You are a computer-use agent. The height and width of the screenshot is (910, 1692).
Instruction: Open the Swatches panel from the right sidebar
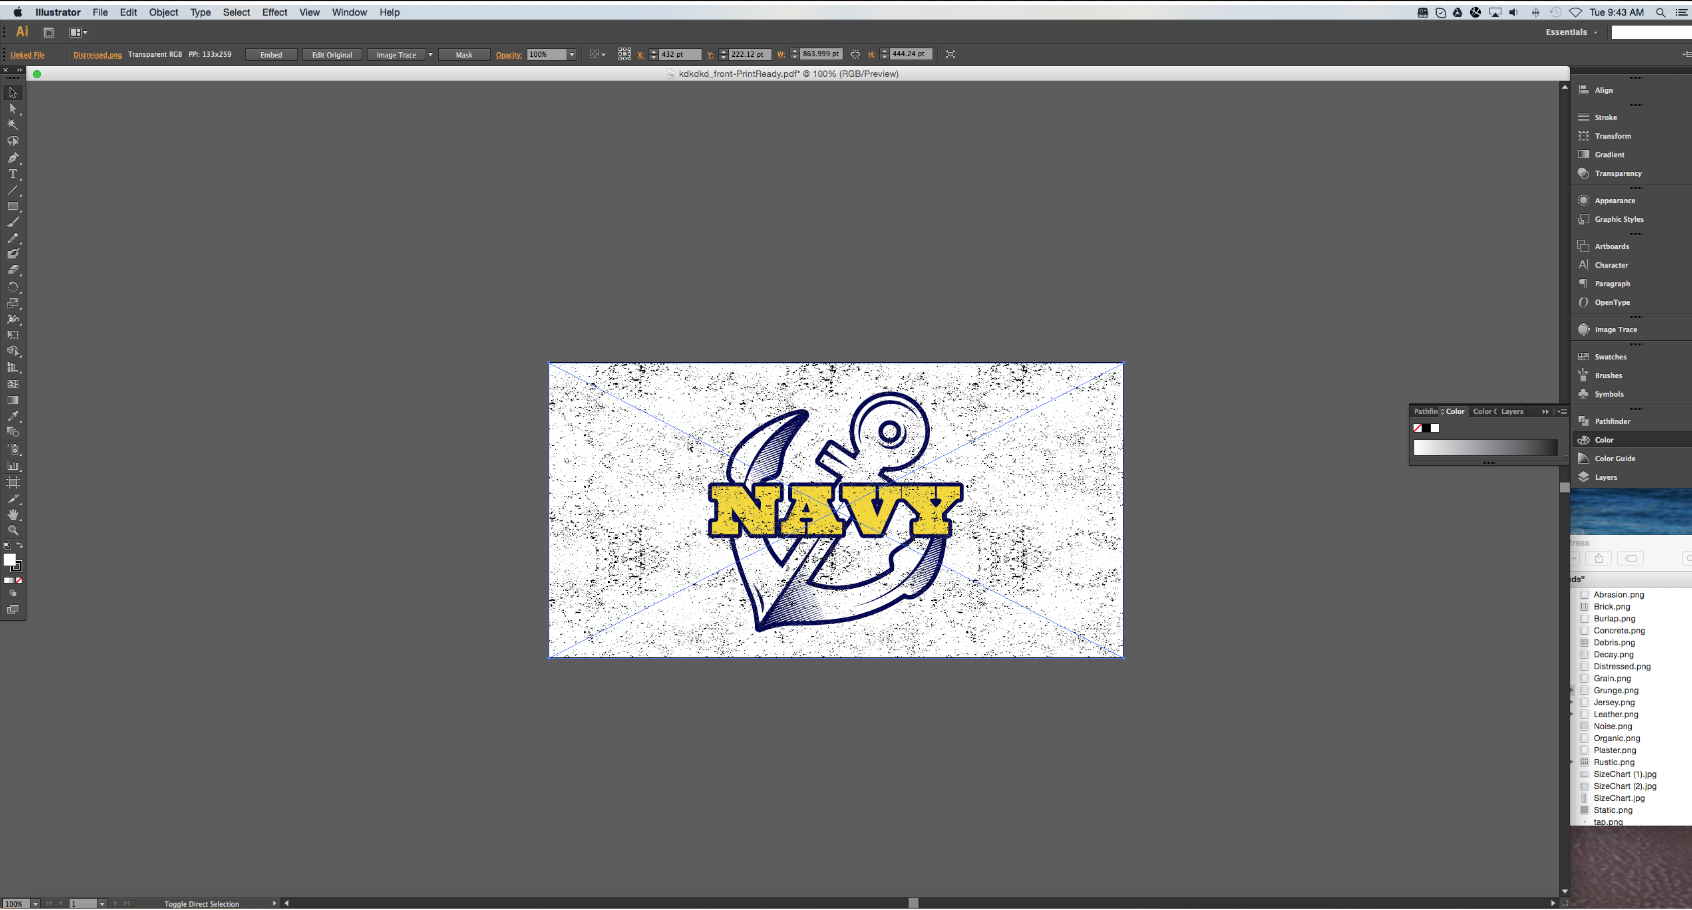tap(1610, 356)
